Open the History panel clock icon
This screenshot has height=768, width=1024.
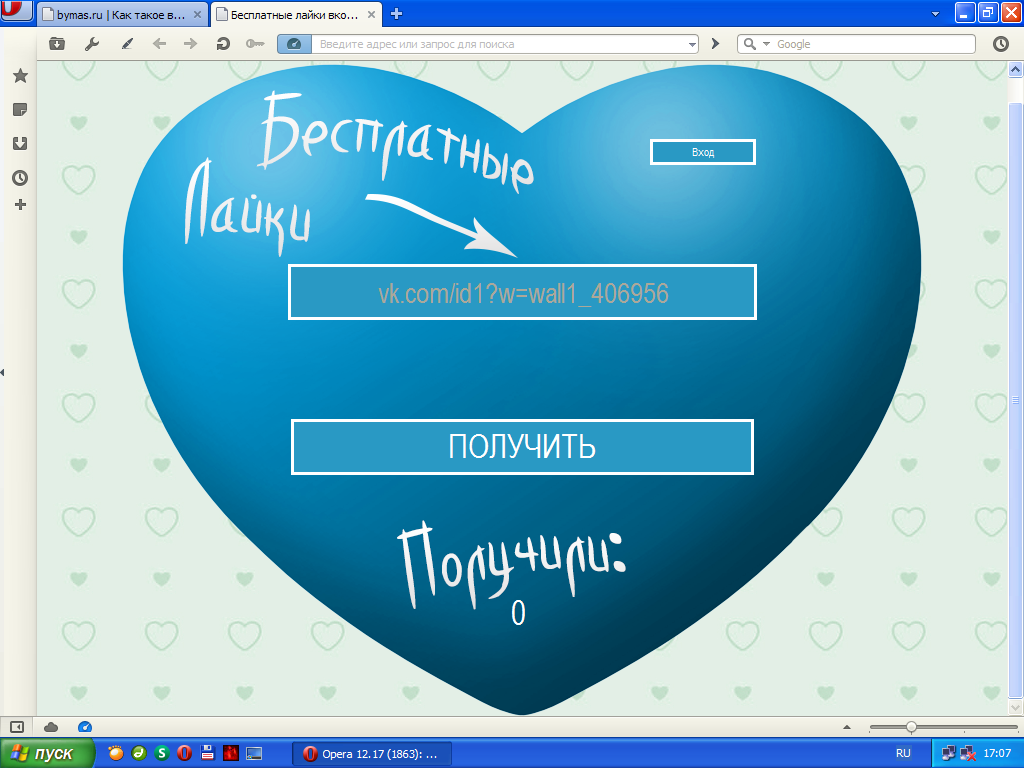19,178
